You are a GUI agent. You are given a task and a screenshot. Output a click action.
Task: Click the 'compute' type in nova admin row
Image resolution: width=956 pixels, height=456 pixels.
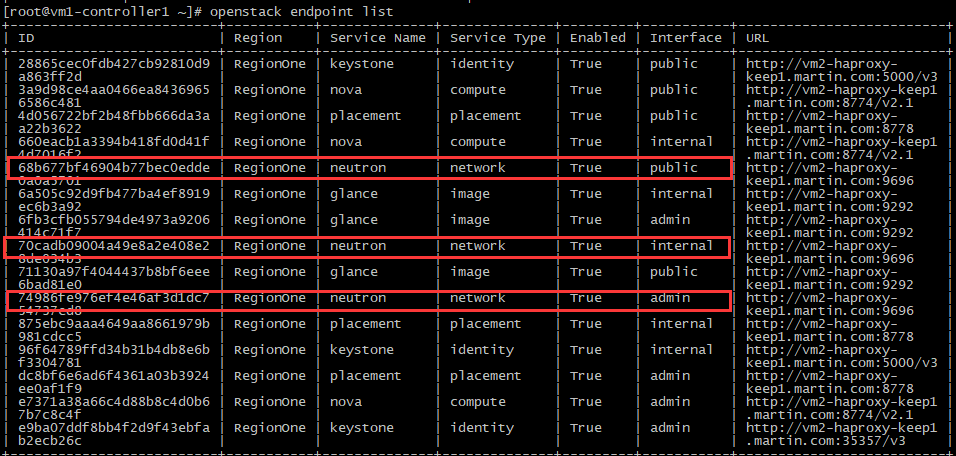pos(478,402)
